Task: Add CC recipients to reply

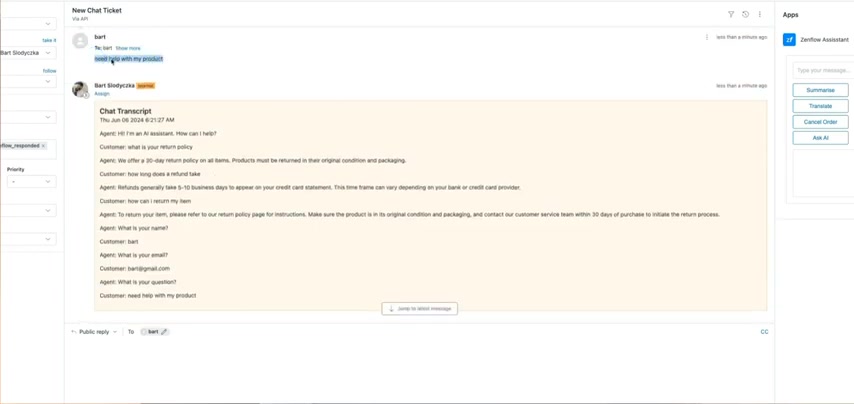Action: (x=764, y=332)
